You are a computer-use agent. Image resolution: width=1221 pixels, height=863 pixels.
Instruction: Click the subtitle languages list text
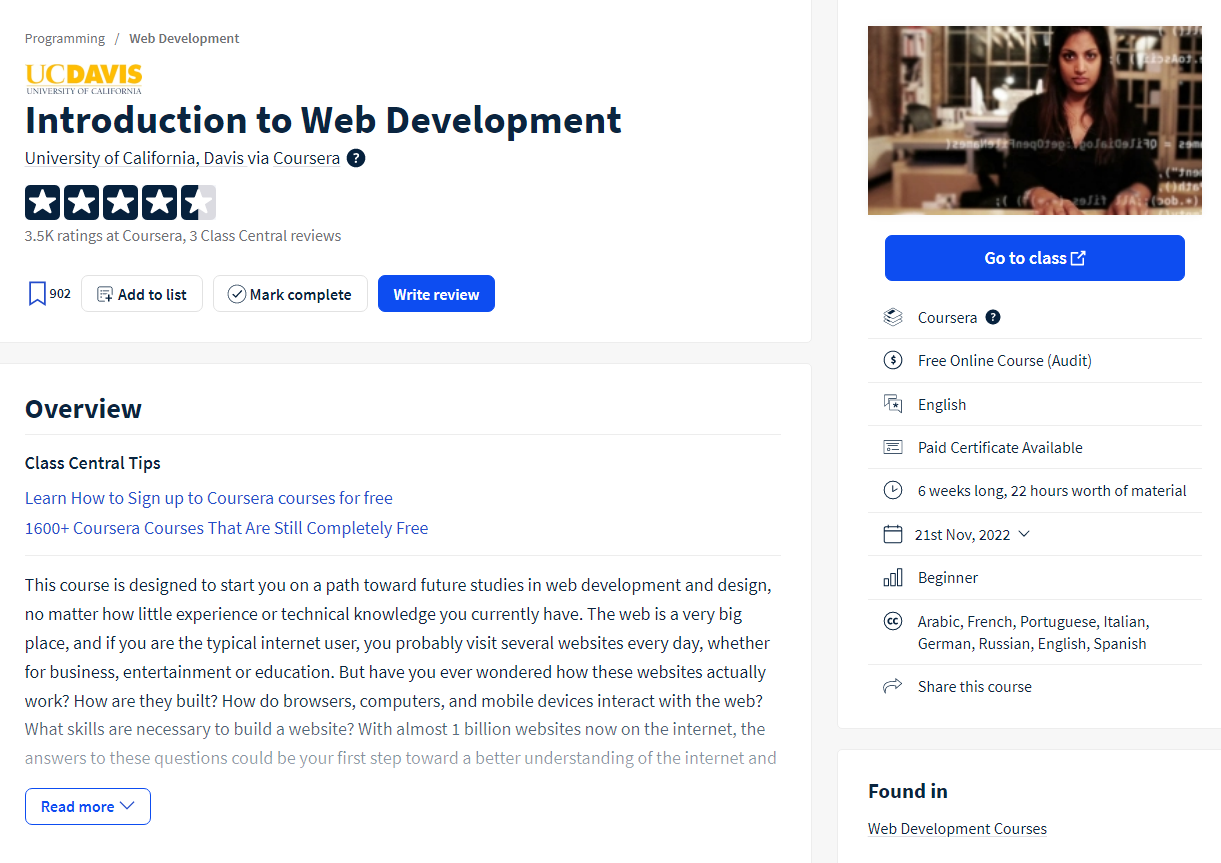(x=1033, y=632)
